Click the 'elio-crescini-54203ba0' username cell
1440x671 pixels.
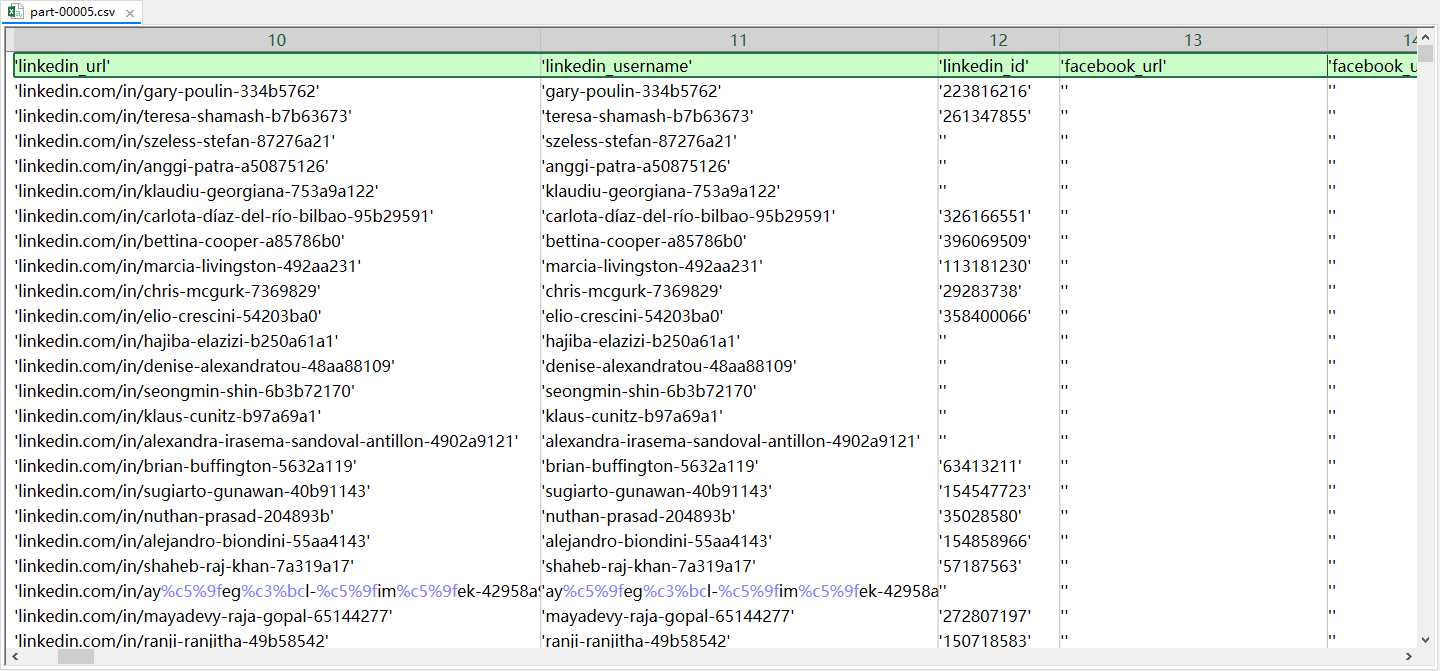pos(739,316)
